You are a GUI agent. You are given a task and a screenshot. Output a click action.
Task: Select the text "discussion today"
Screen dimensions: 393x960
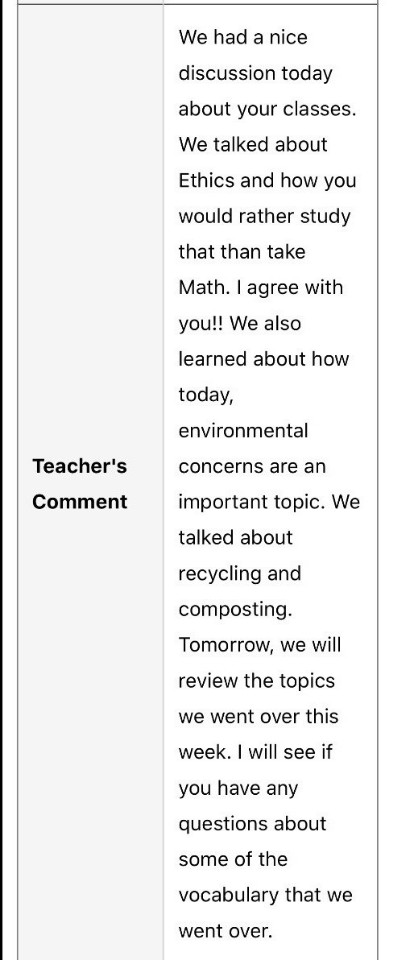(x=255, y=73)
